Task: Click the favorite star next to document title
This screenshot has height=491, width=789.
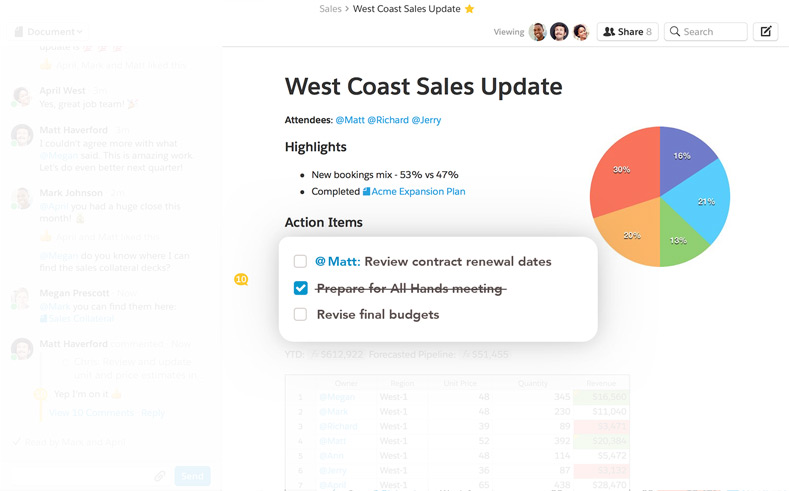Action: 470,9
